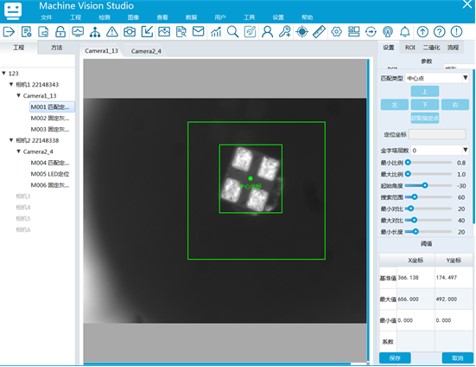The height and width of the screenshot is (367, 476).
Task: Click the notification bell icon
Action: [405, 32]
